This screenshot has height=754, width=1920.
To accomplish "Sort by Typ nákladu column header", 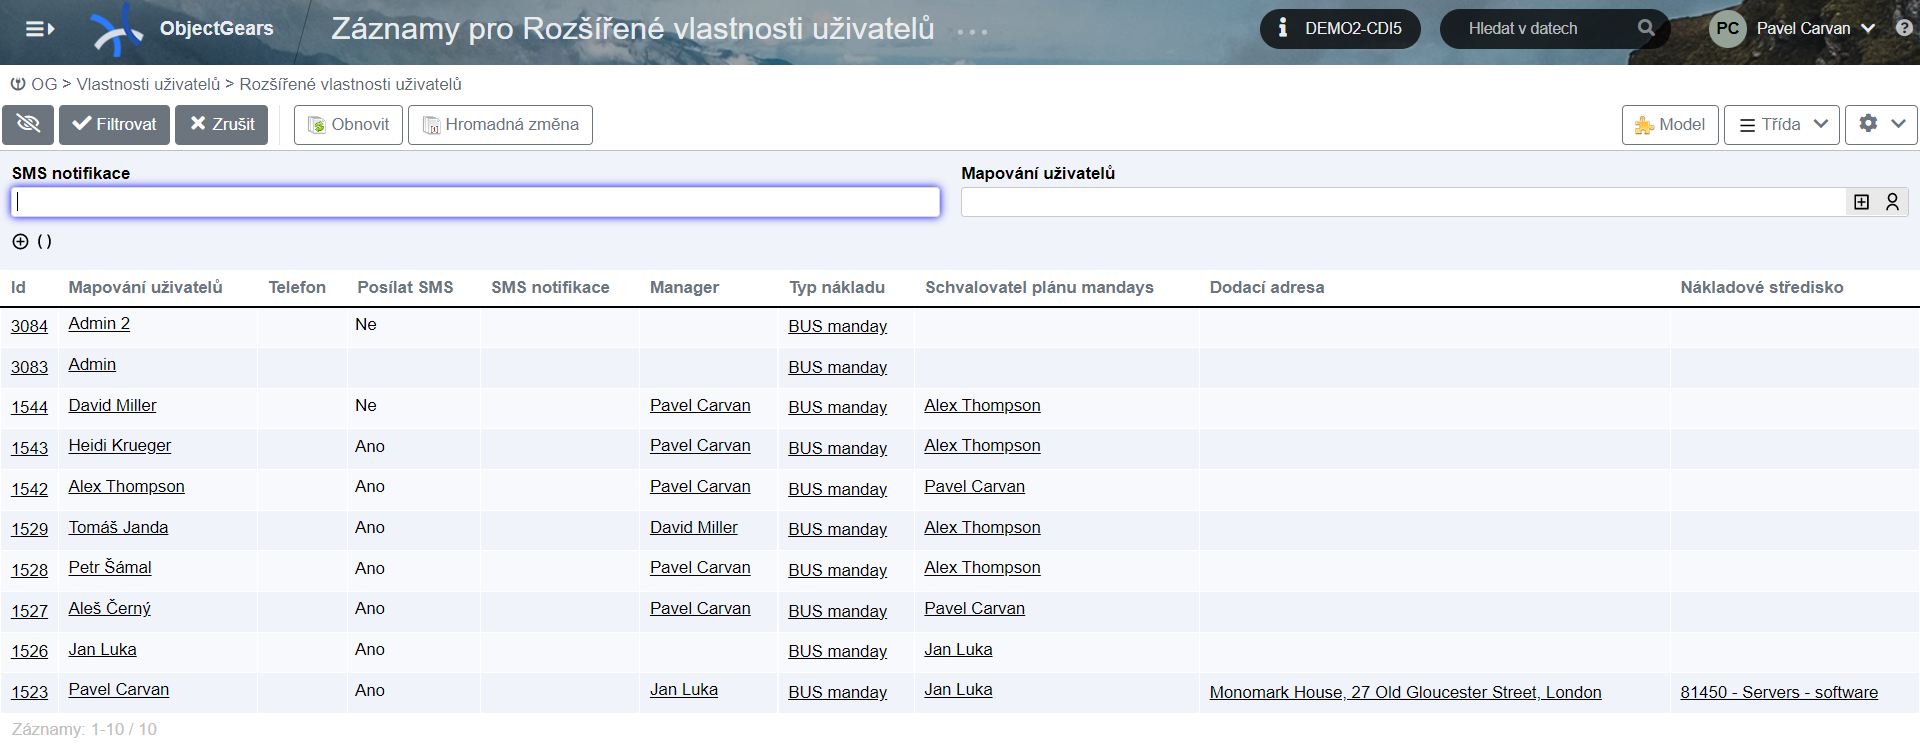I will (x=837, y=287).
